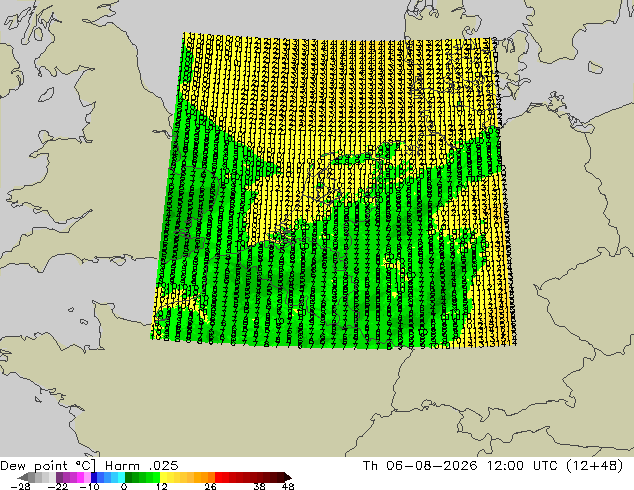
Task: Select the legend label '0'
Action: (124, 486)
